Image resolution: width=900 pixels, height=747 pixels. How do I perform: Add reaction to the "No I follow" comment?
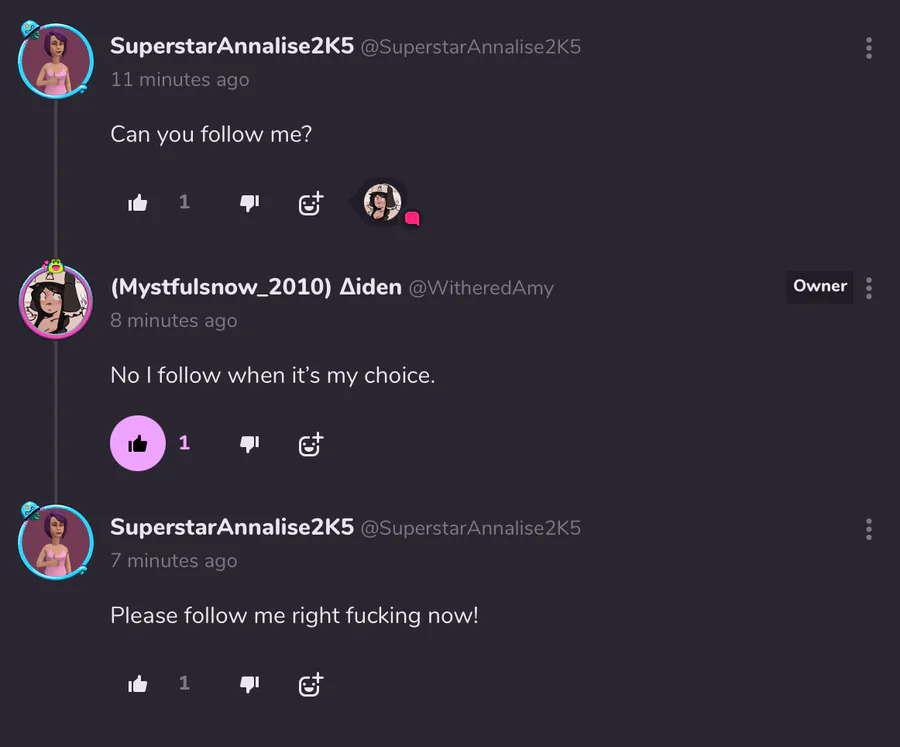pos(311,443)
